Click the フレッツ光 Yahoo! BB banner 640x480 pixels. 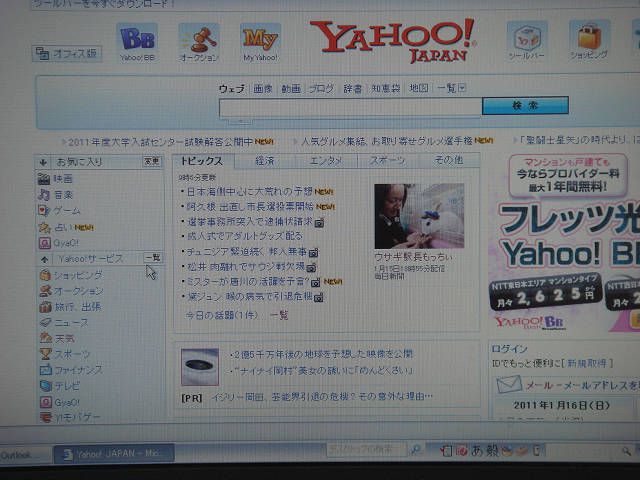point(567,243)
